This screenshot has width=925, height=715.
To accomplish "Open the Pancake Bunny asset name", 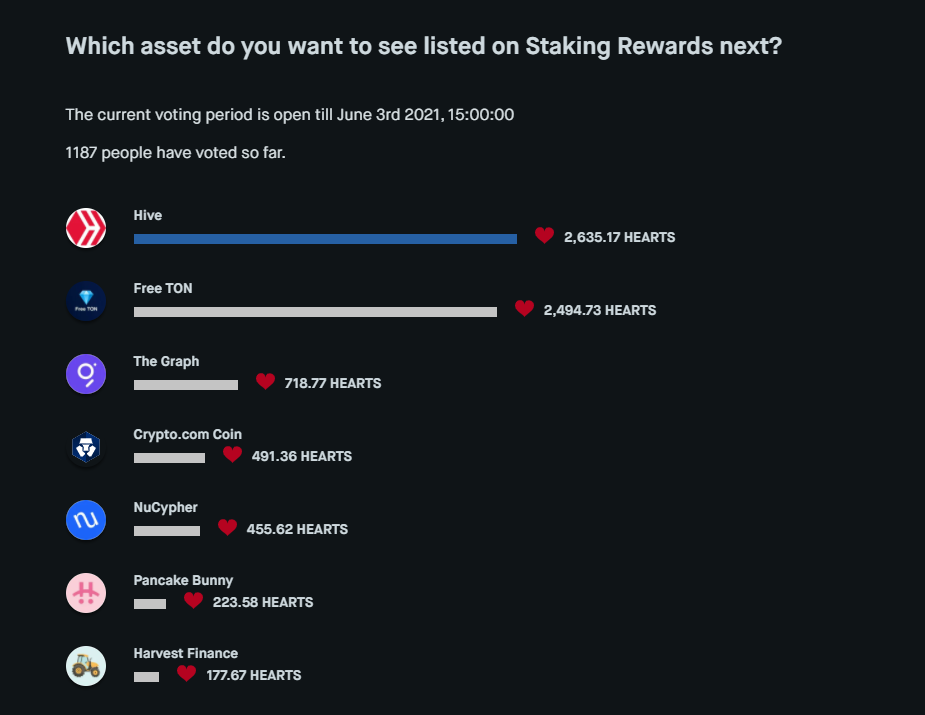I will (x=183, y=580).
